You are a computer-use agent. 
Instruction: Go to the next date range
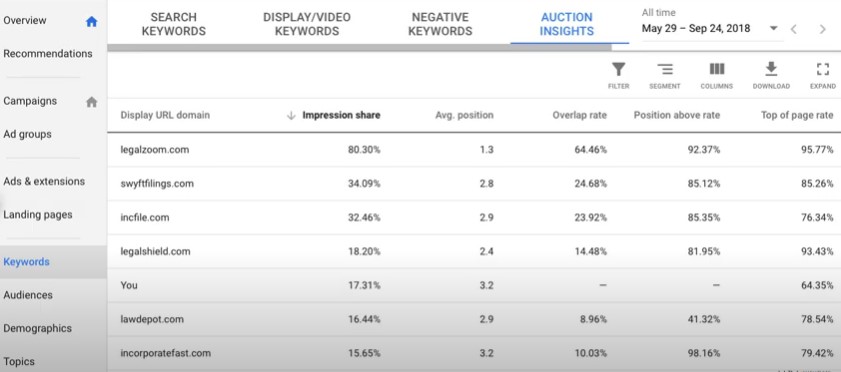click(x=822, y=29)
